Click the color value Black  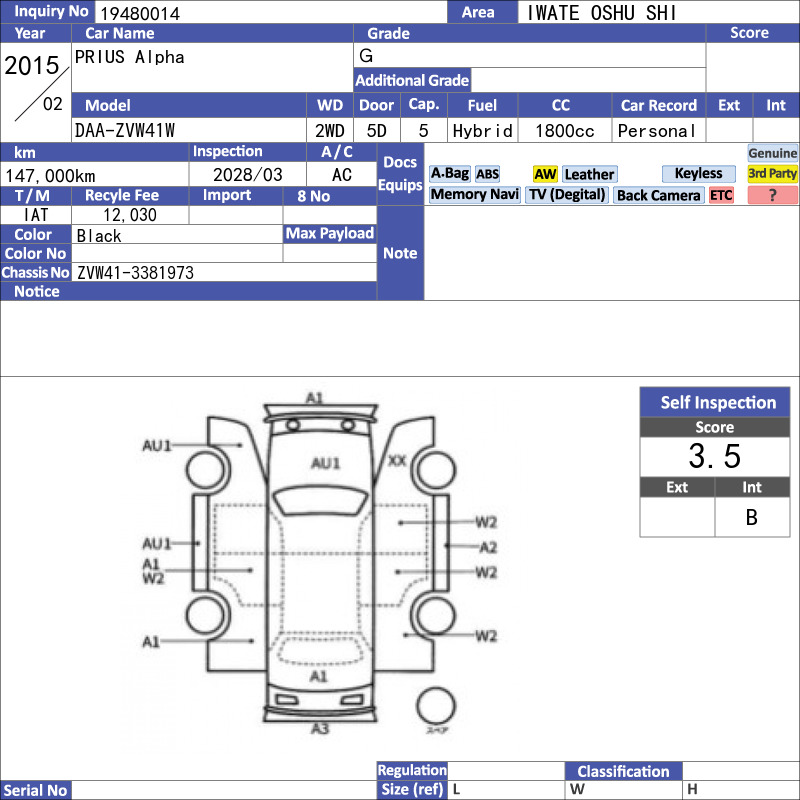99,235
